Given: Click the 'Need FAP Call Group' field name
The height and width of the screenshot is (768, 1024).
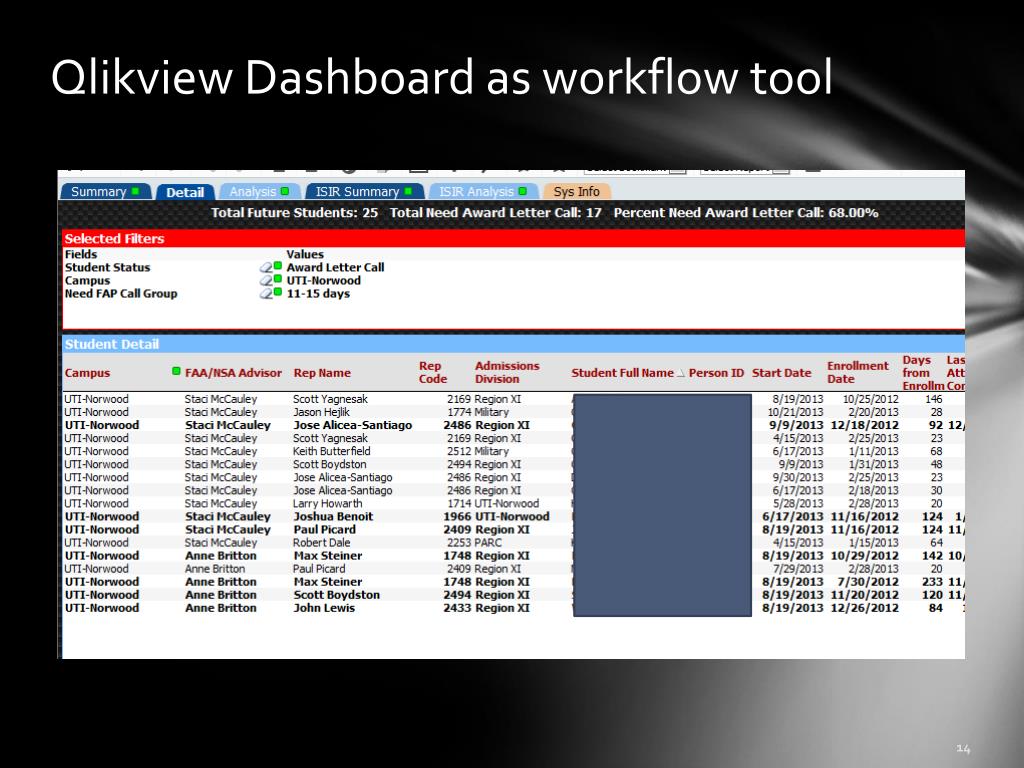Looking at the screenshot, I should click(x=121, y=293).
